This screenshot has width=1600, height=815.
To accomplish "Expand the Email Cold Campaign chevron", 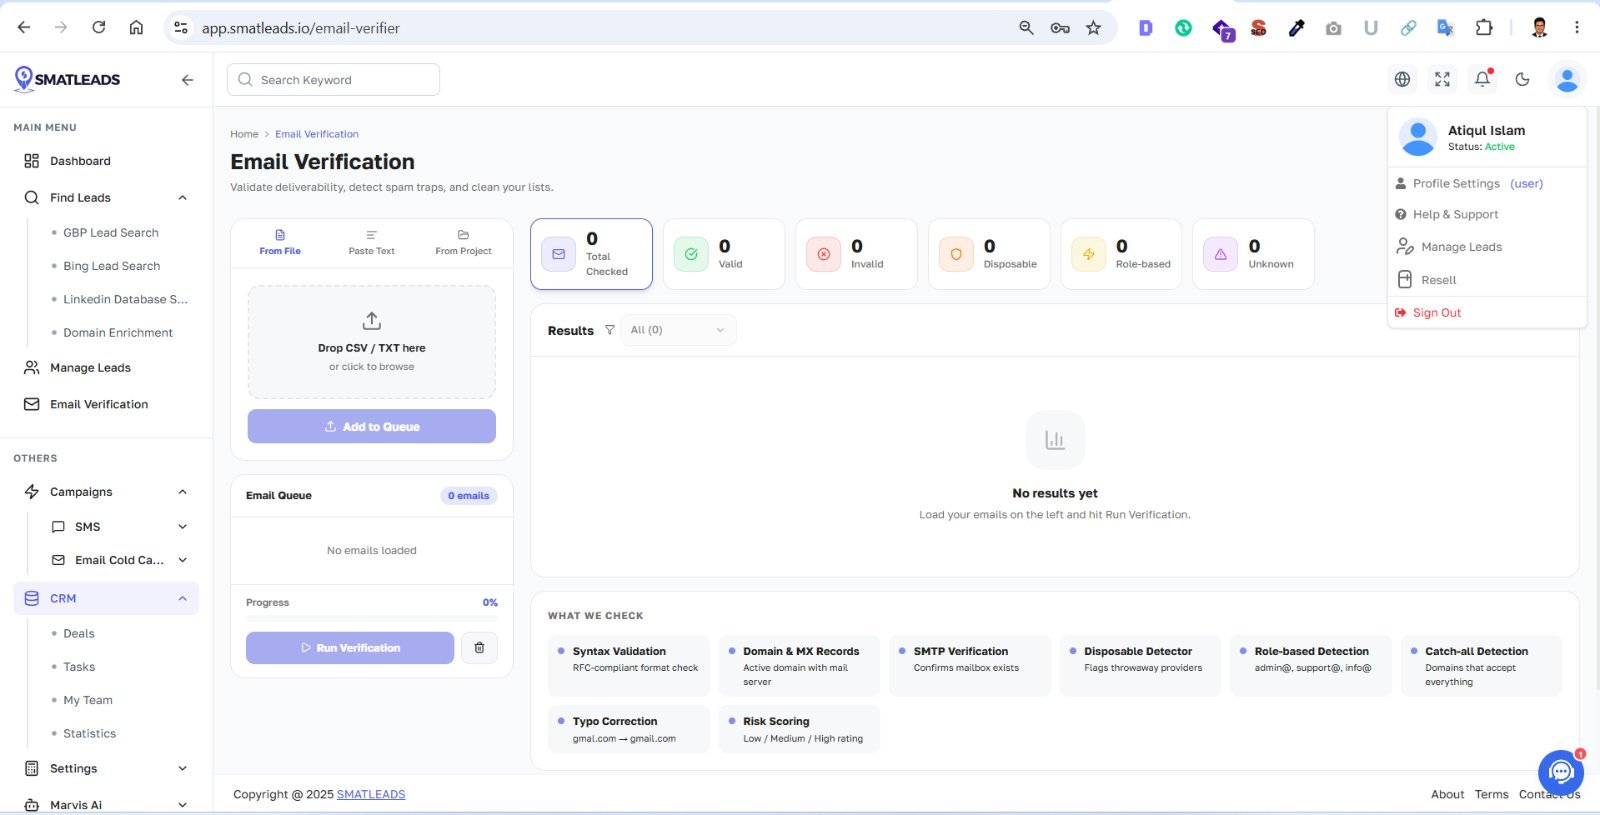I will [182, 560].
